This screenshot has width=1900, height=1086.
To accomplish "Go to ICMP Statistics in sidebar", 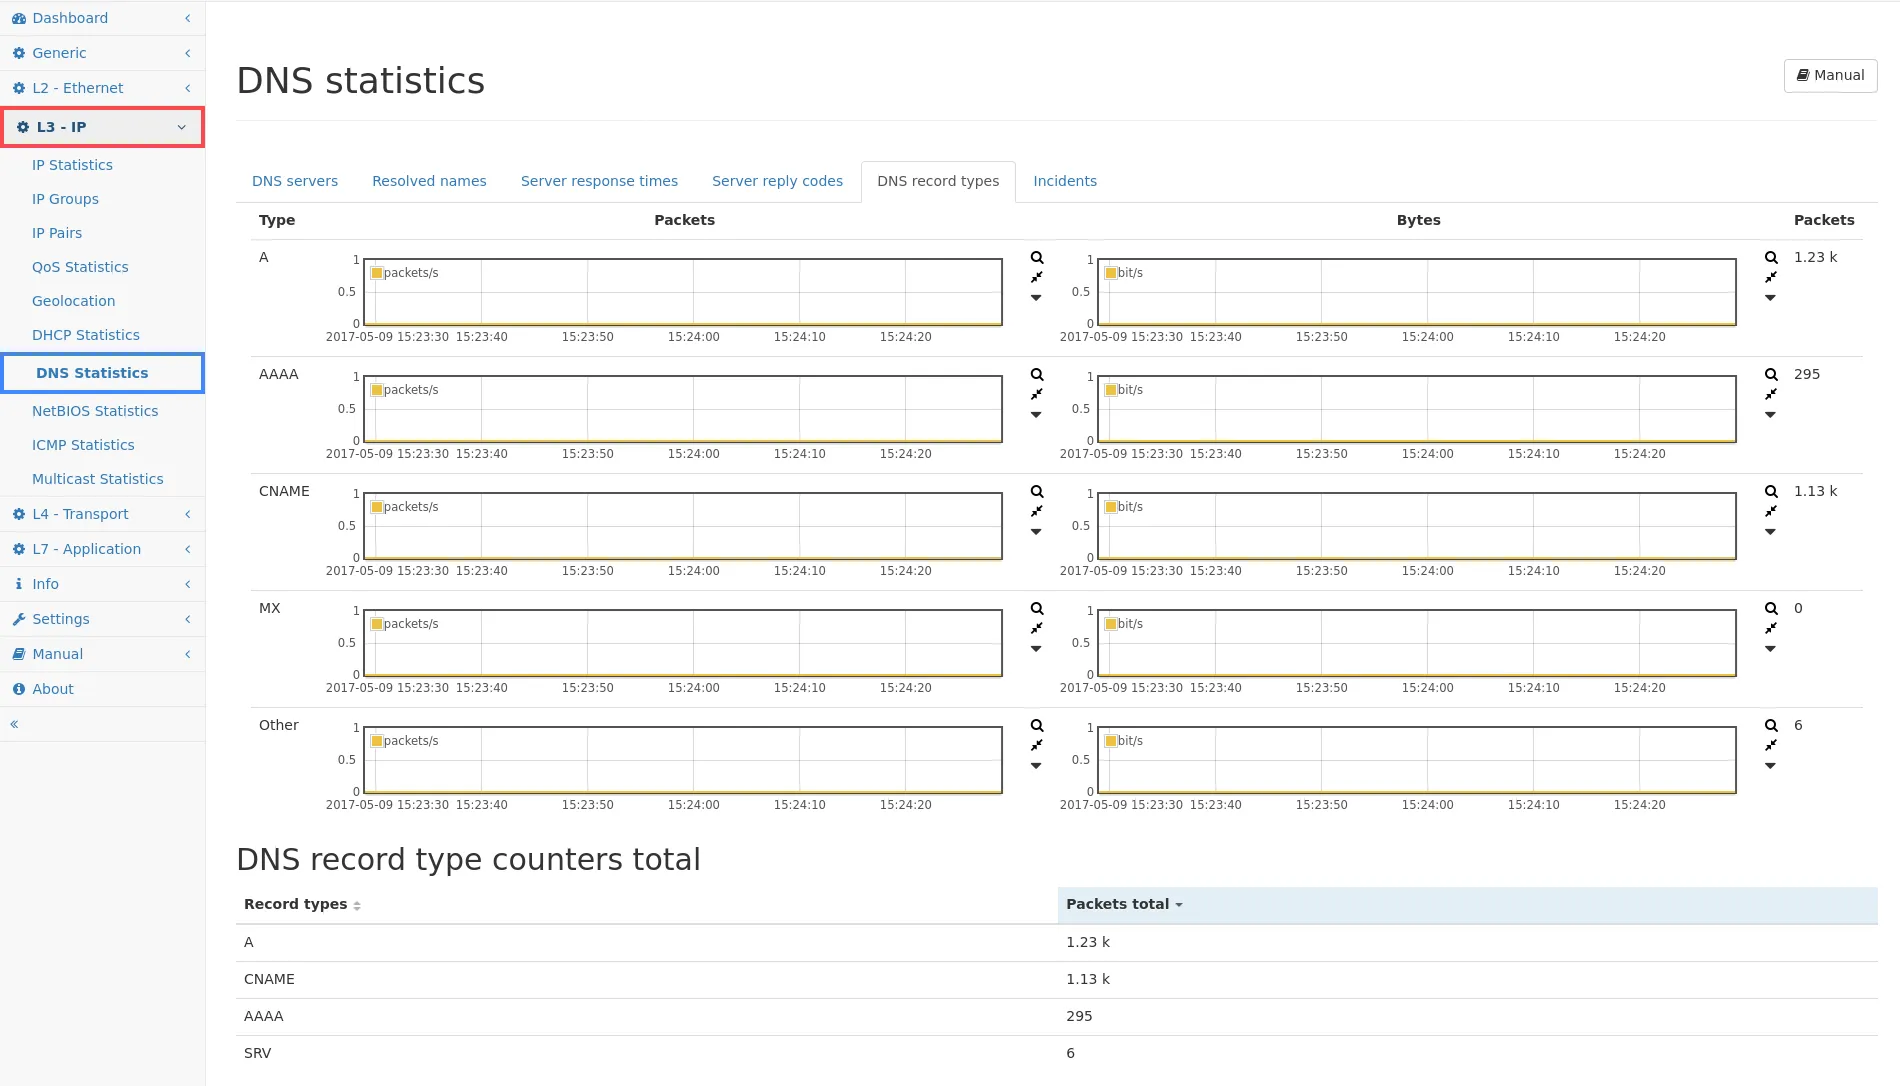I will [x=83, y=445].
